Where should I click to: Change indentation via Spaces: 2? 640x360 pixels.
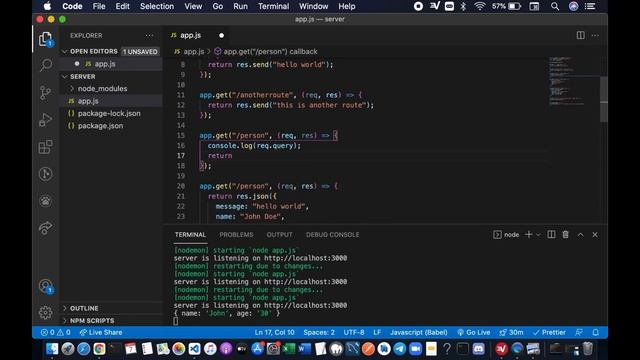319,332
